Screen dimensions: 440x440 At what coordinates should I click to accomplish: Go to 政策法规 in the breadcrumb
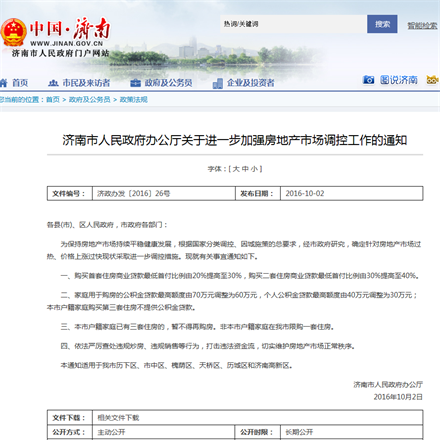[x=133, y=100]
